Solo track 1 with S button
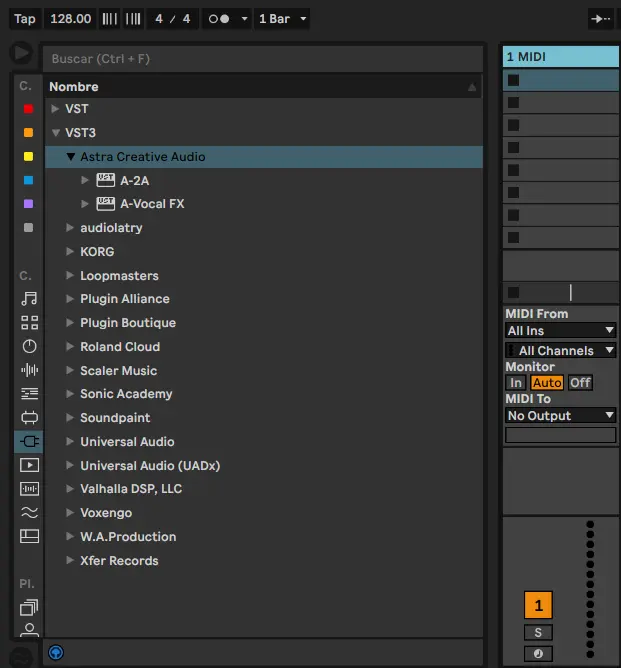 pos(538,633)
